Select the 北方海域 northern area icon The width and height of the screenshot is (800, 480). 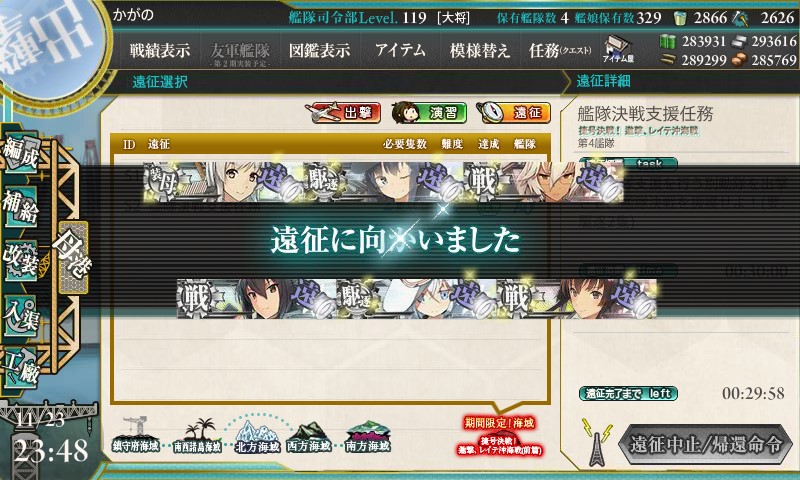(x=257, y=437)
